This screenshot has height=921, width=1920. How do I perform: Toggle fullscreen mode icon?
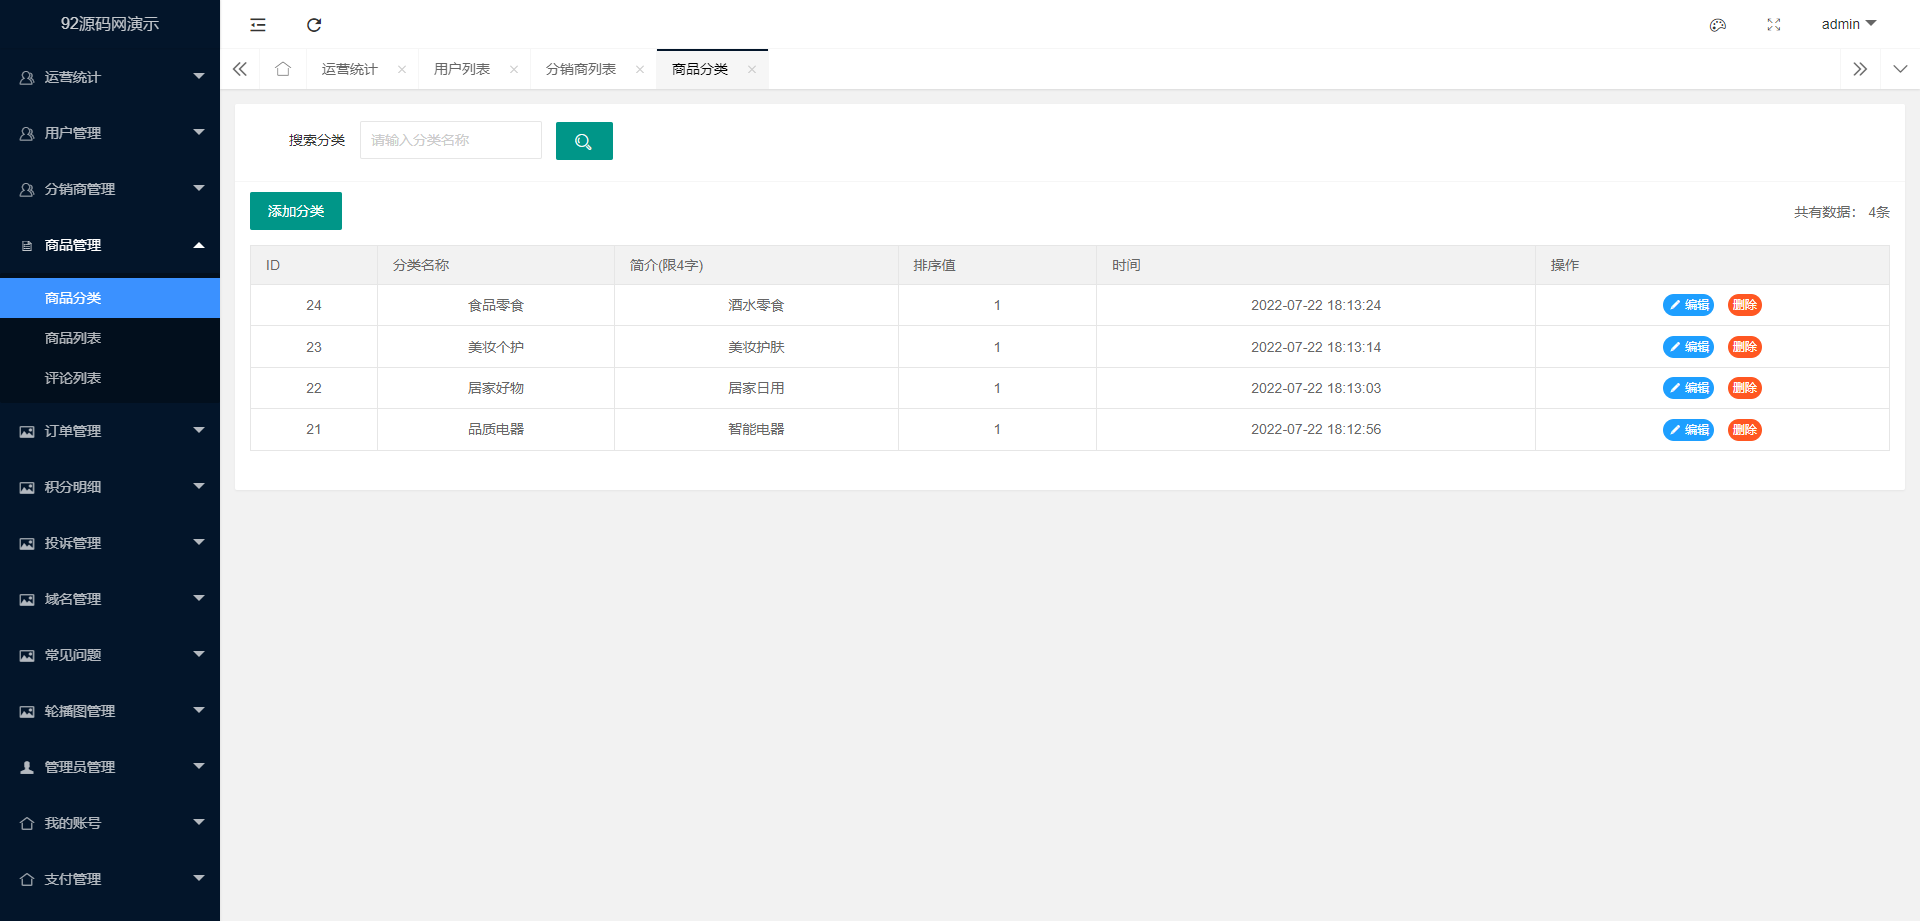1773,25
